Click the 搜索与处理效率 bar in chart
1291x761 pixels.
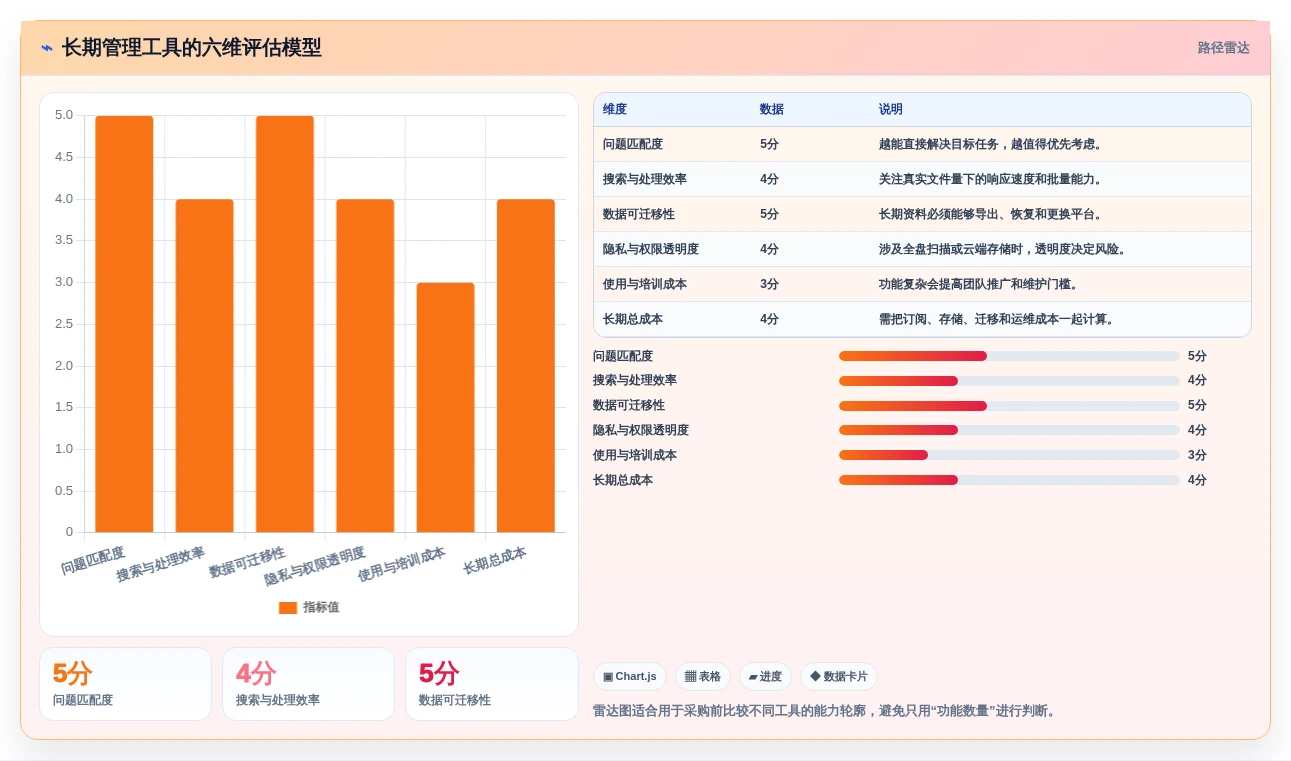[x=205, y=366]
